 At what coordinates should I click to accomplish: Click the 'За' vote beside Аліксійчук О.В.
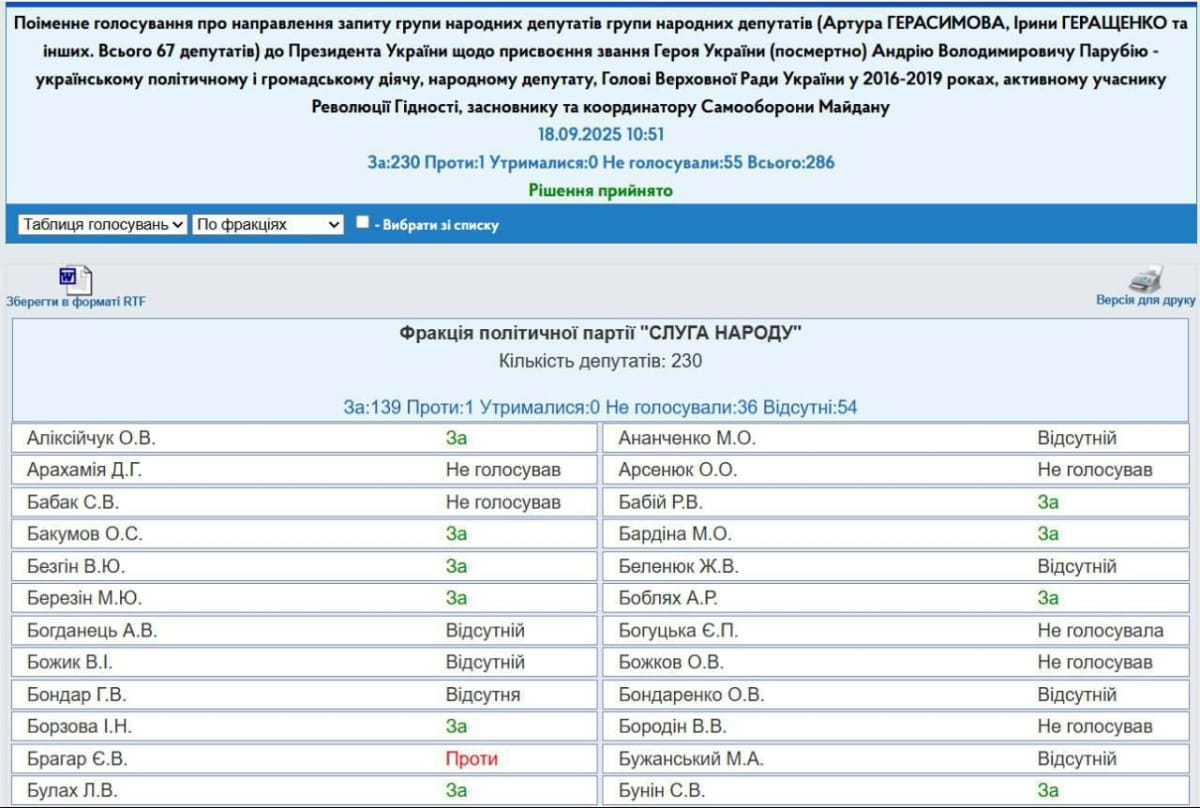[x=456, y=438]
